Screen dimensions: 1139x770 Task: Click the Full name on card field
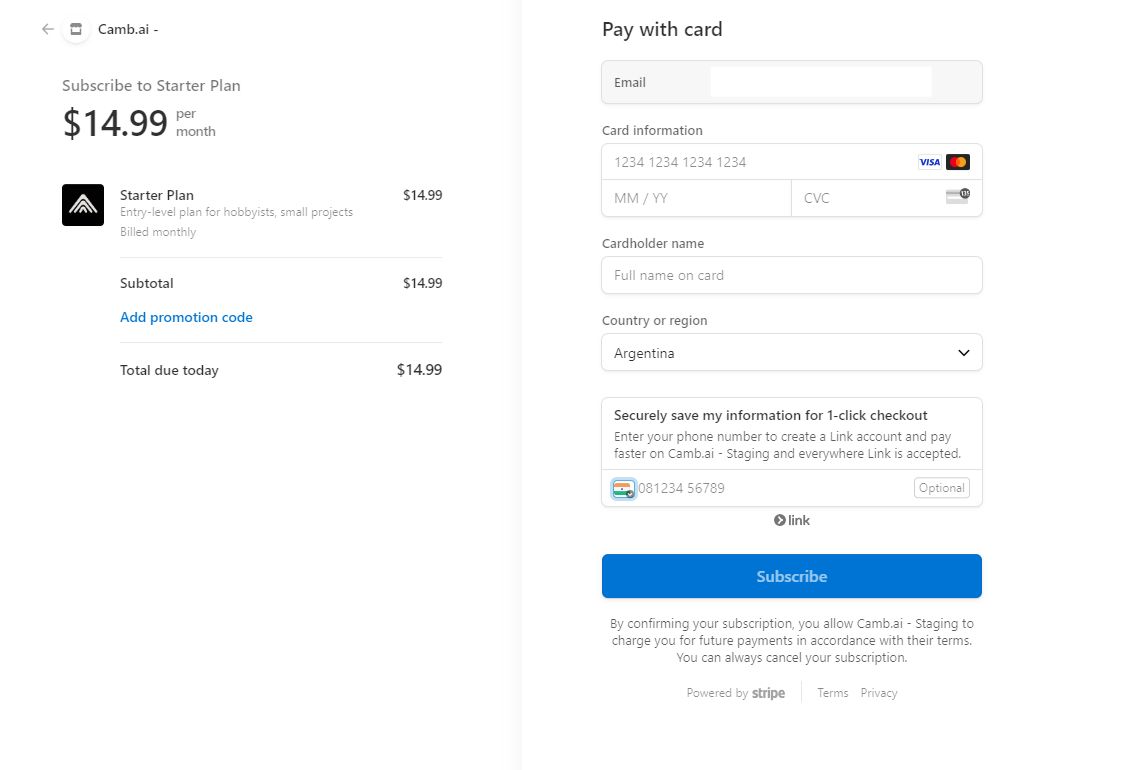791,275
